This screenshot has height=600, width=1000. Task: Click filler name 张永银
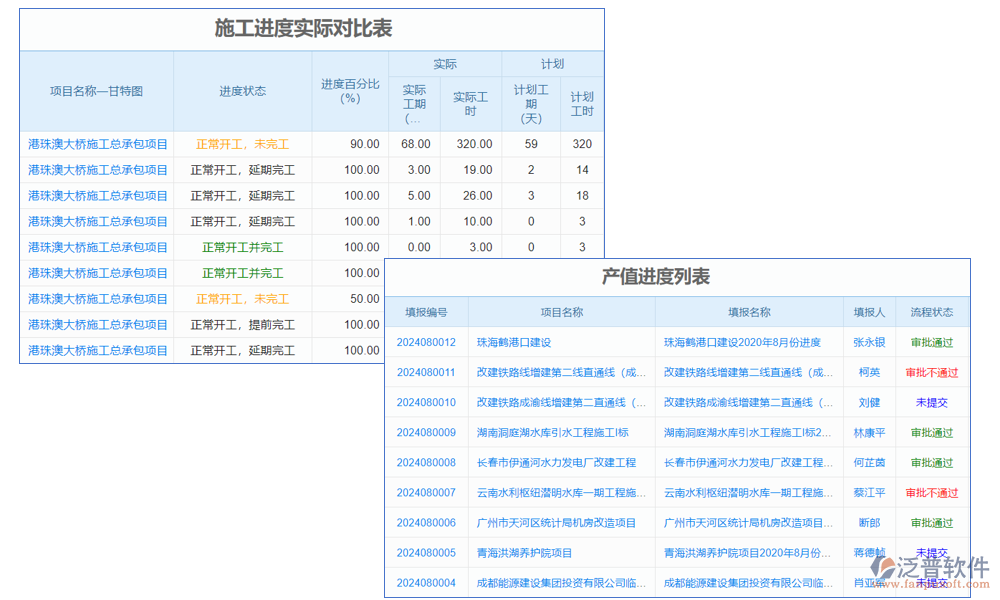click(x=868, y=341)
